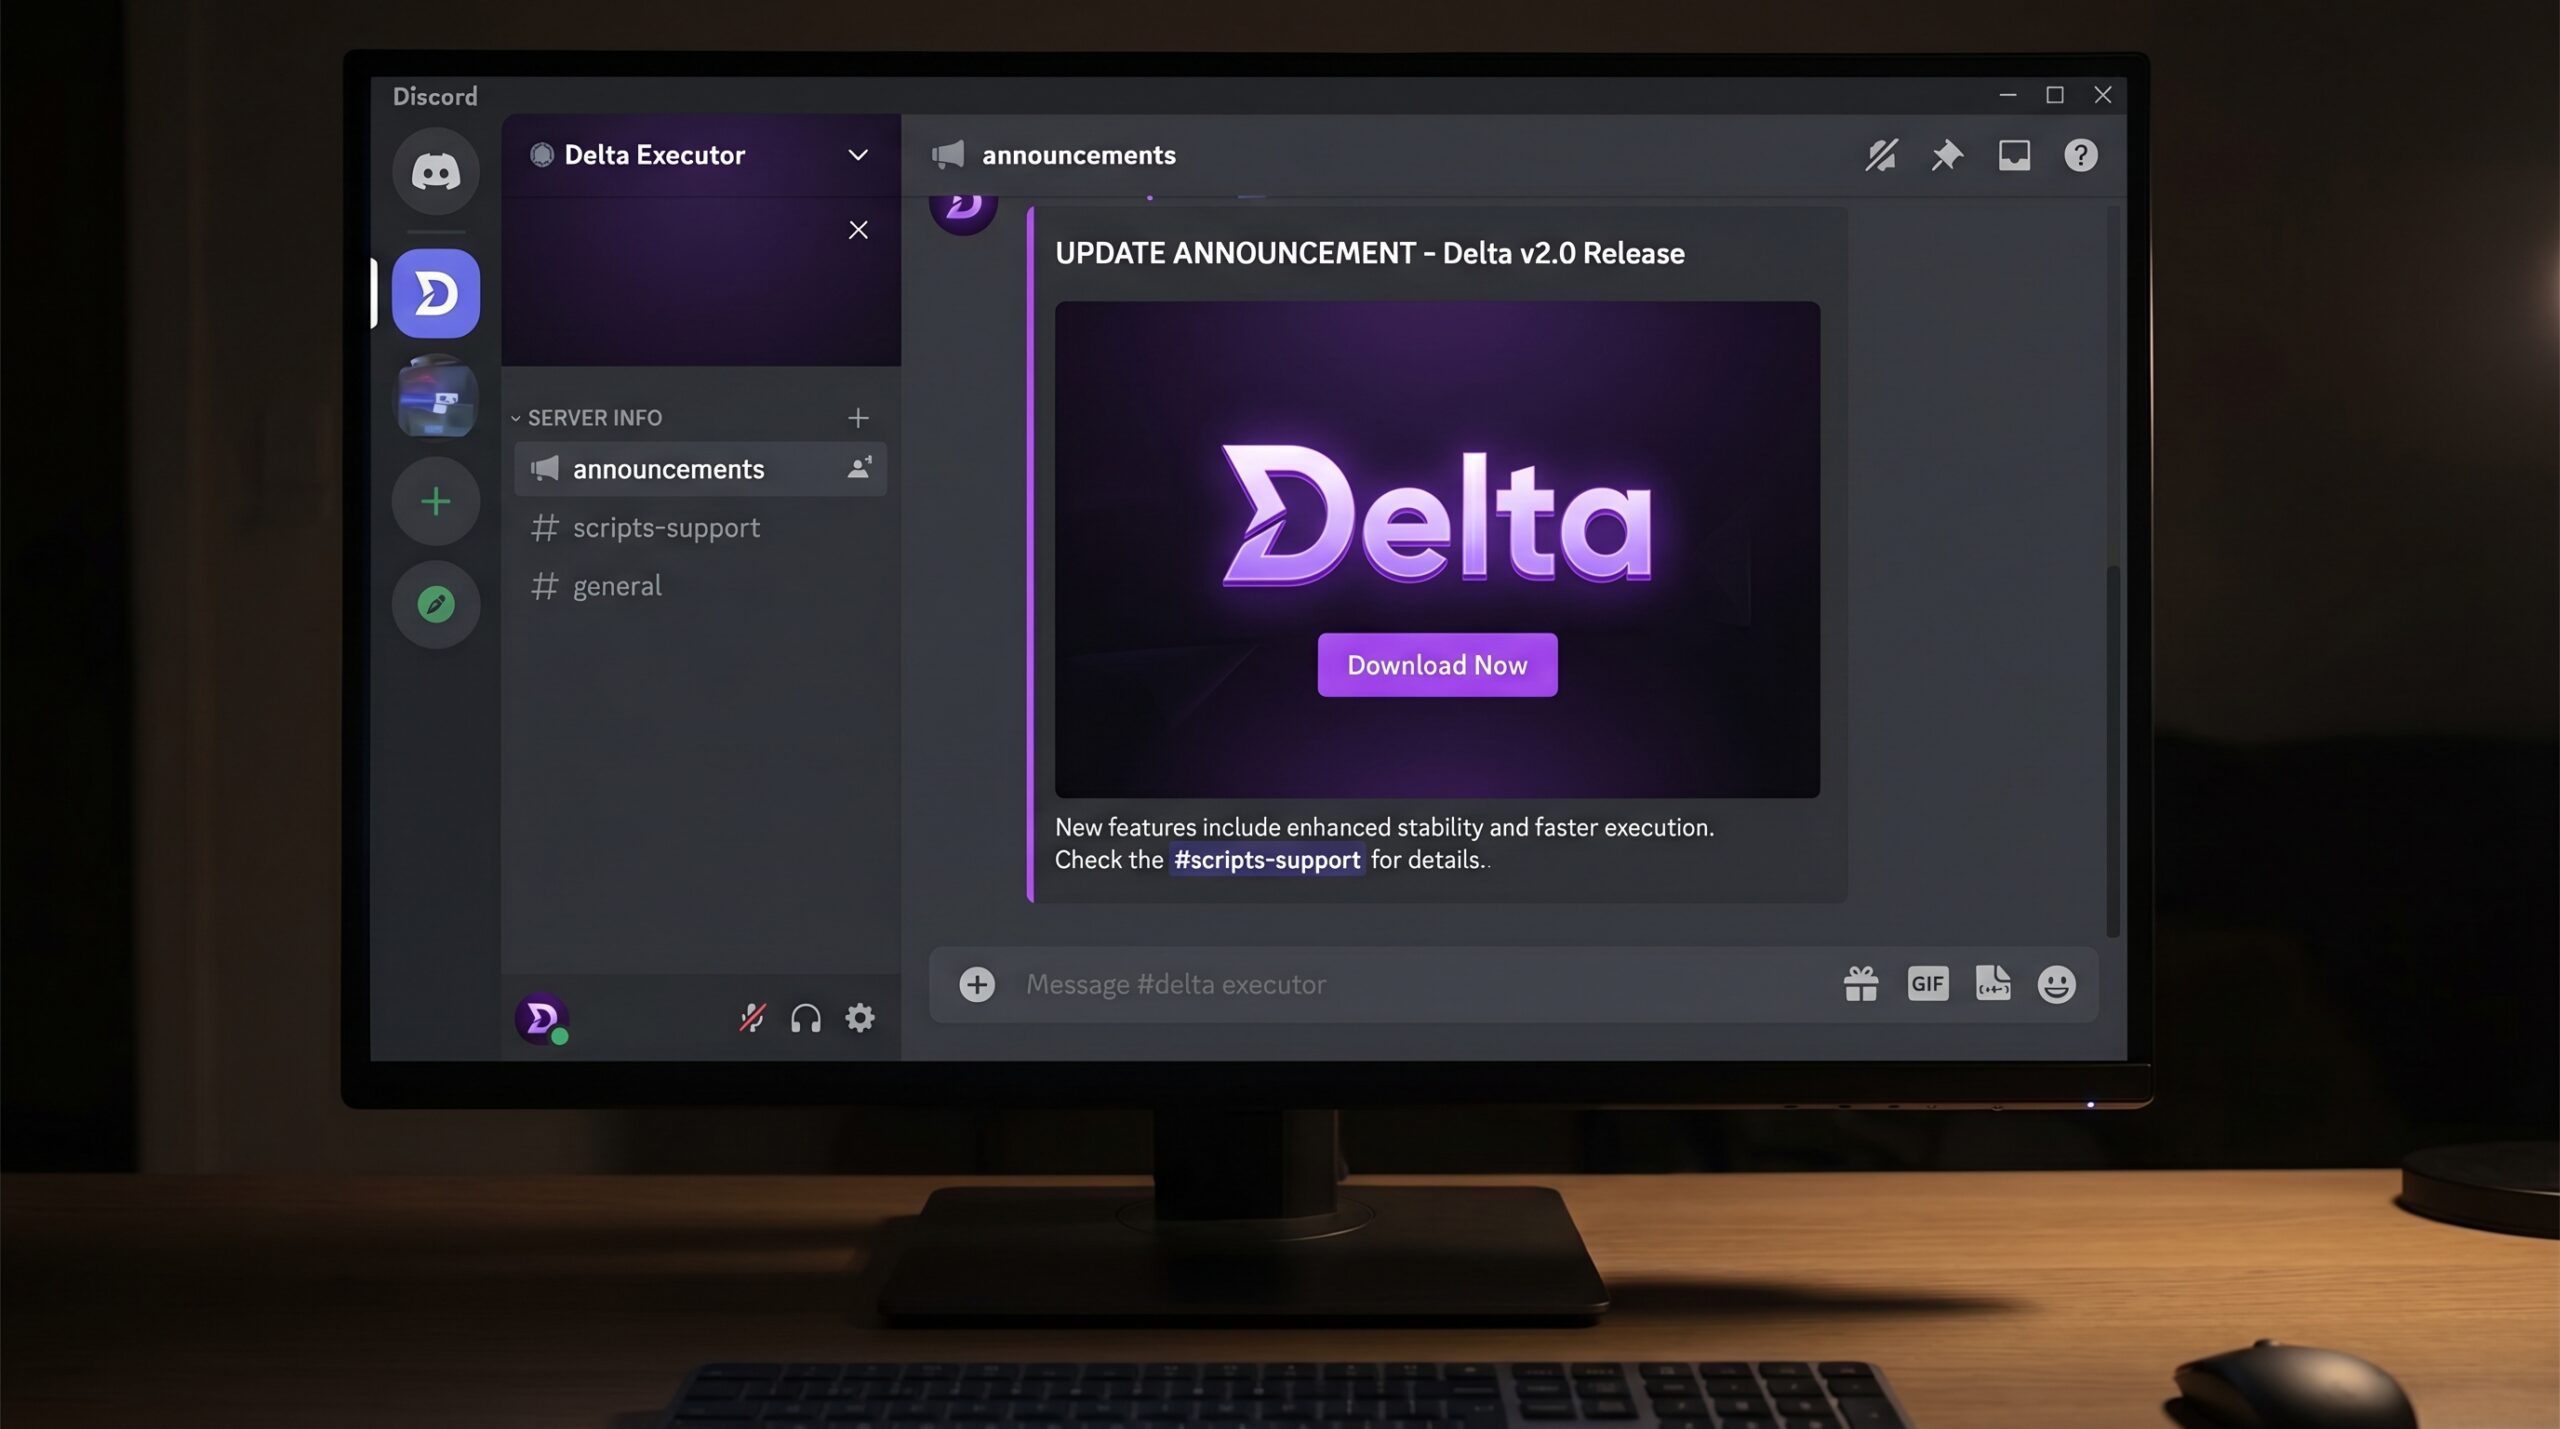
Task: Toggle the headphones deafen button
Action: click(806, 1018)
